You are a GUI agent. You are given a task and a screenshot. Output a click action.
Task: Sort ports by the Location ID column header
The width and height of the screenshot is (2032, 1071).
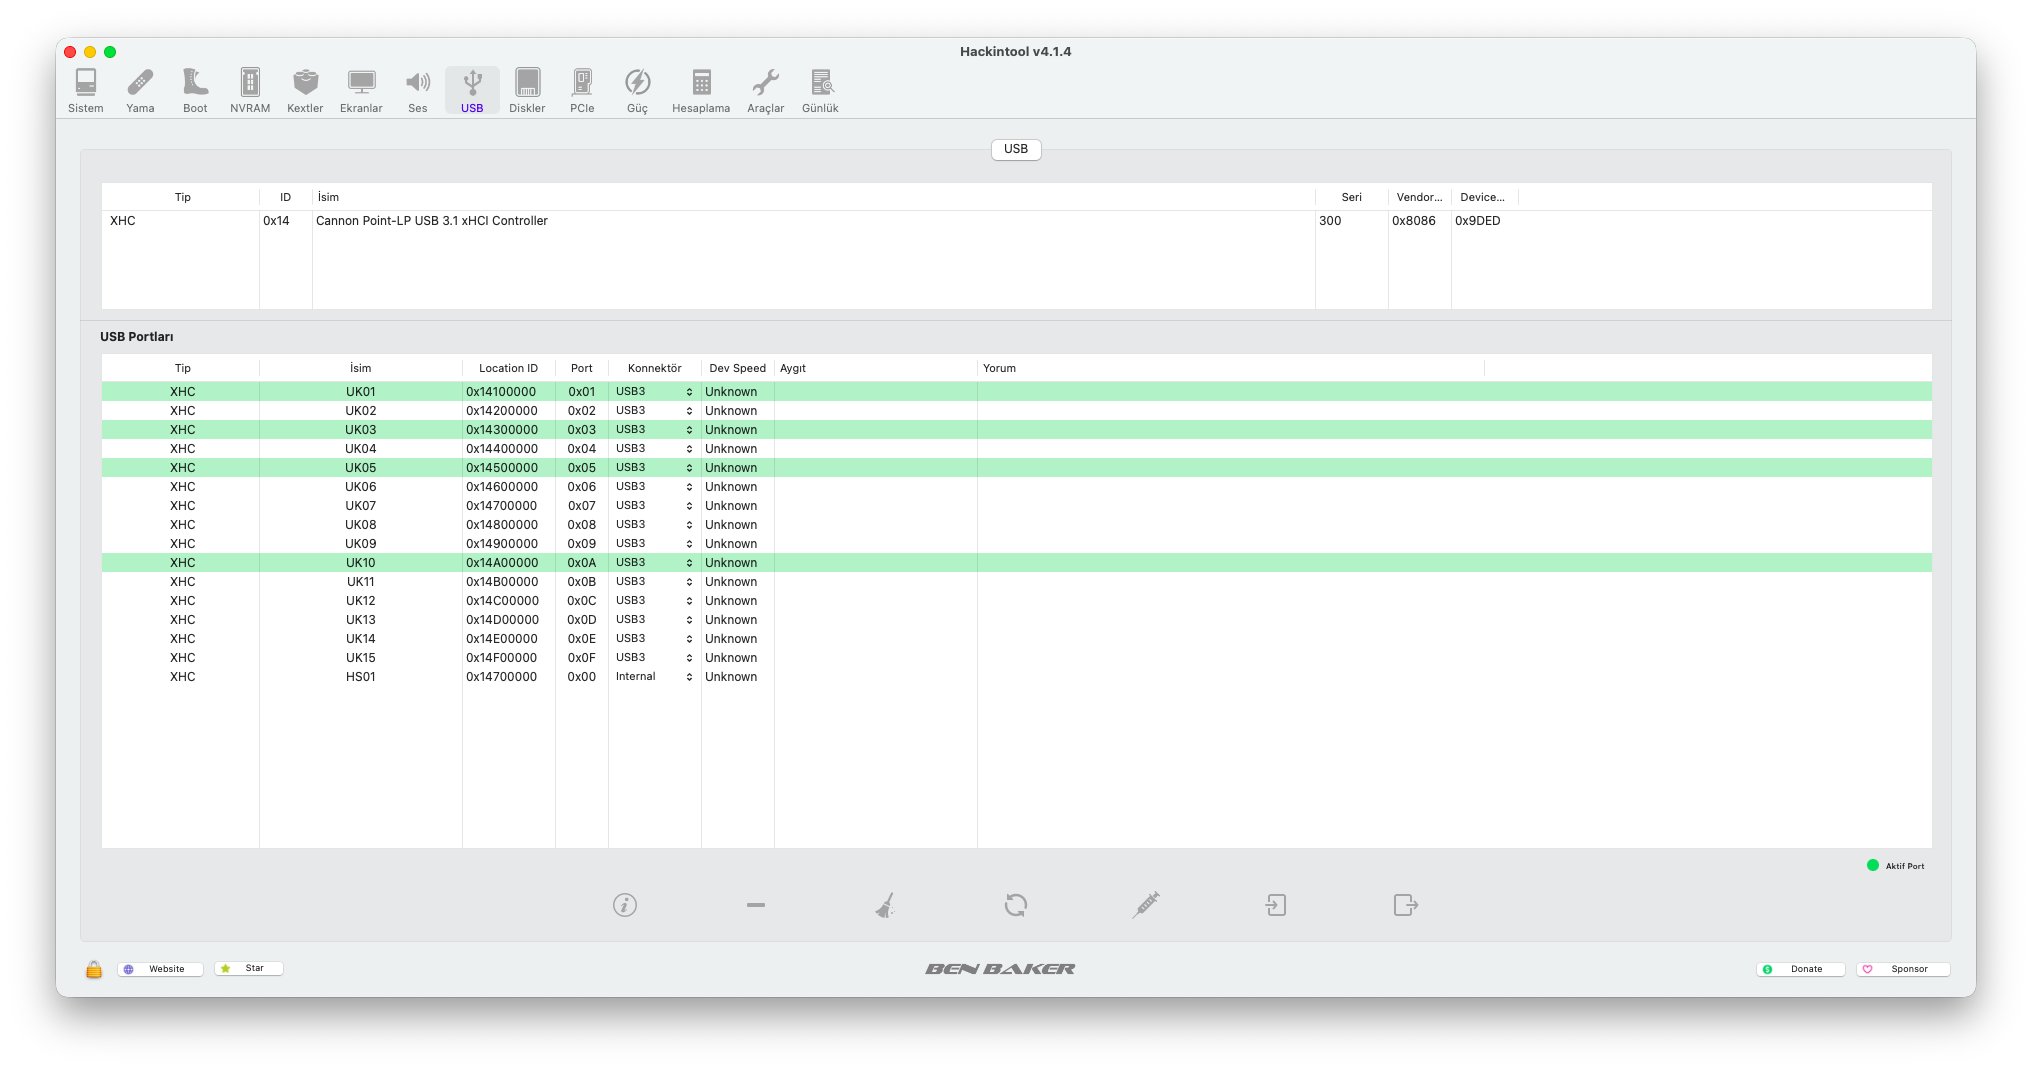pos(508,368)
